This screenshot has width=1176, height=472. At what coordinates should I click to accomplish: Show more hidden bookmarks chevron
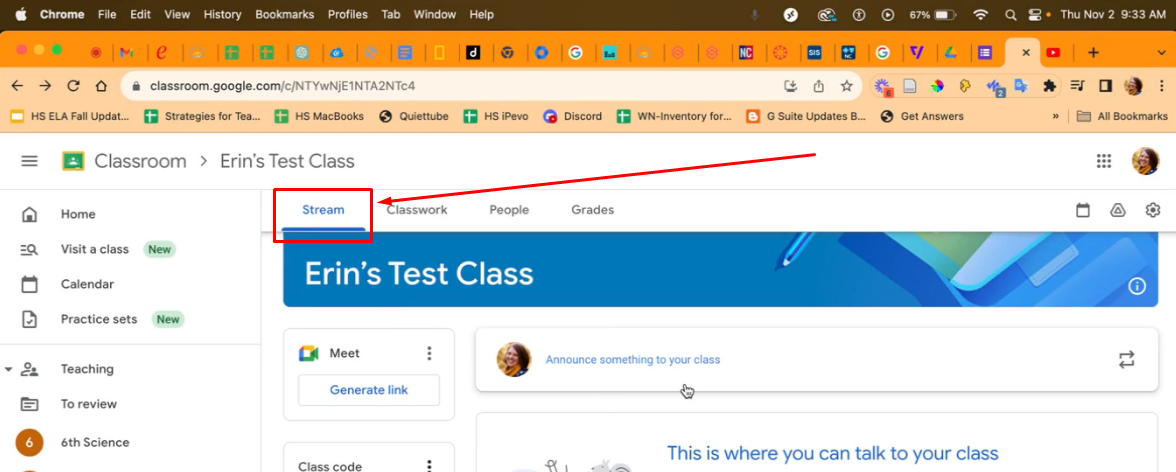1056,116
